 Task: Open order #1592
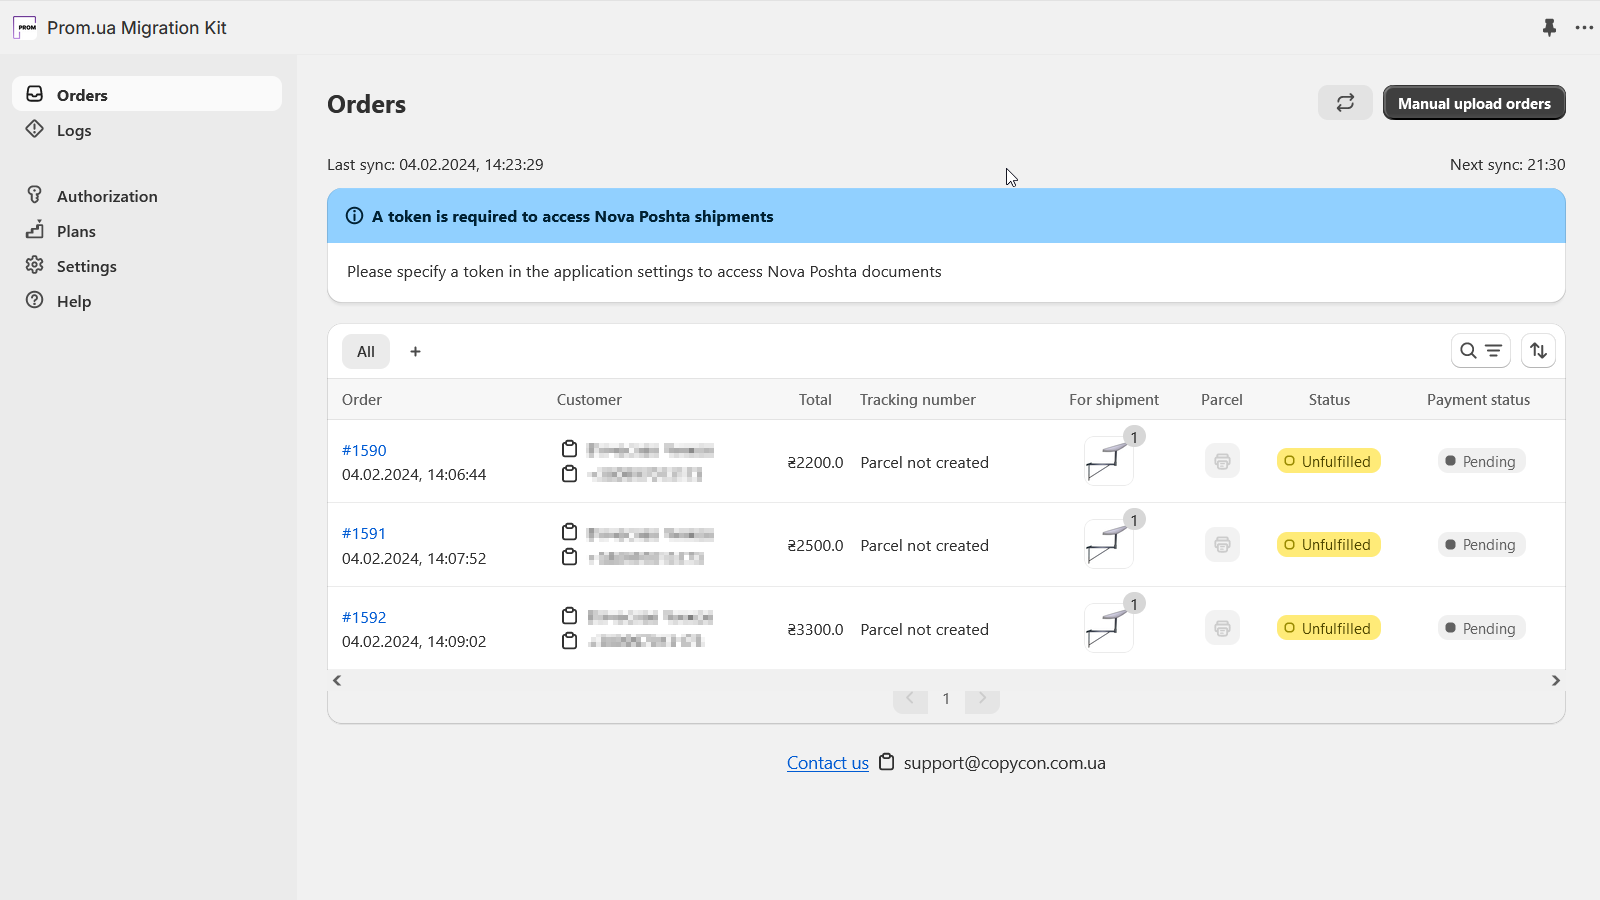(364, 617)
